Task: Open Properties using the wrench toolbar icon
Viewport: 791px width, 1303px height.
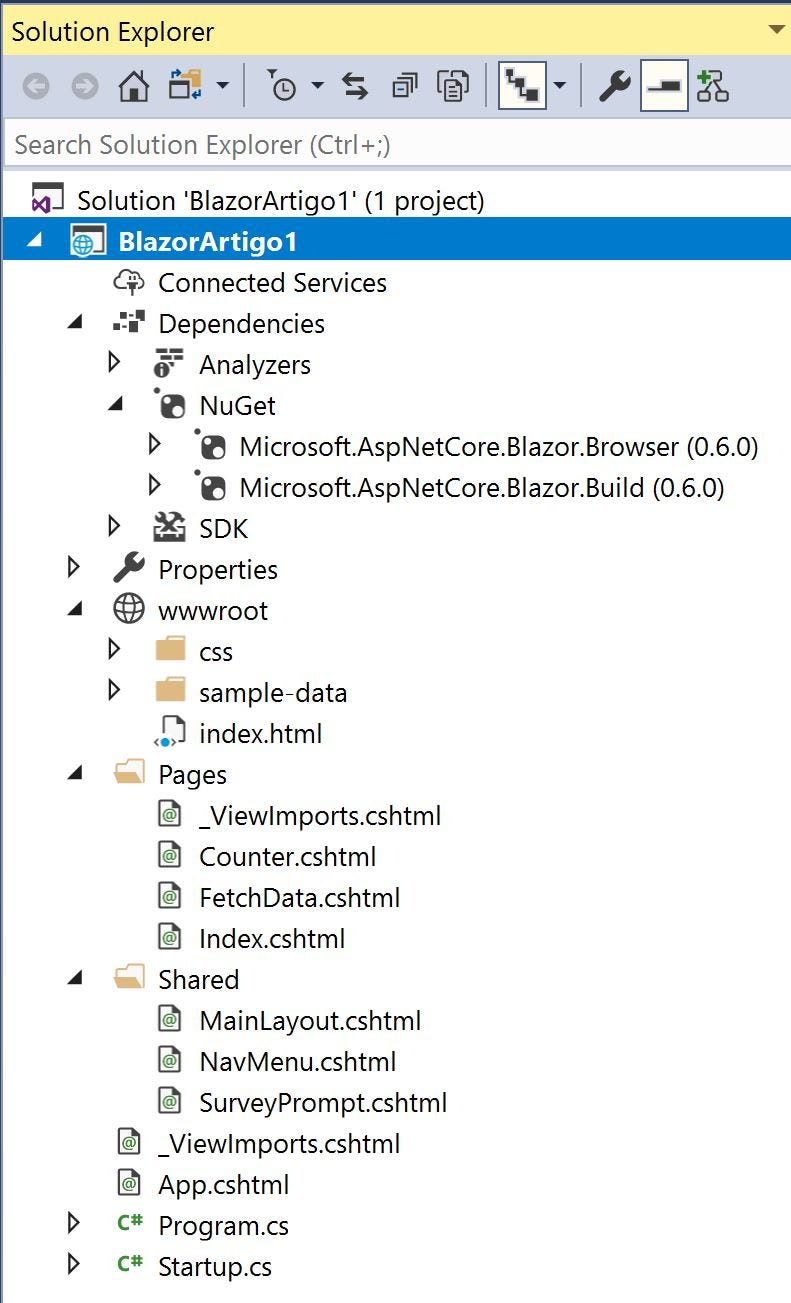Action: coord(614,87)
